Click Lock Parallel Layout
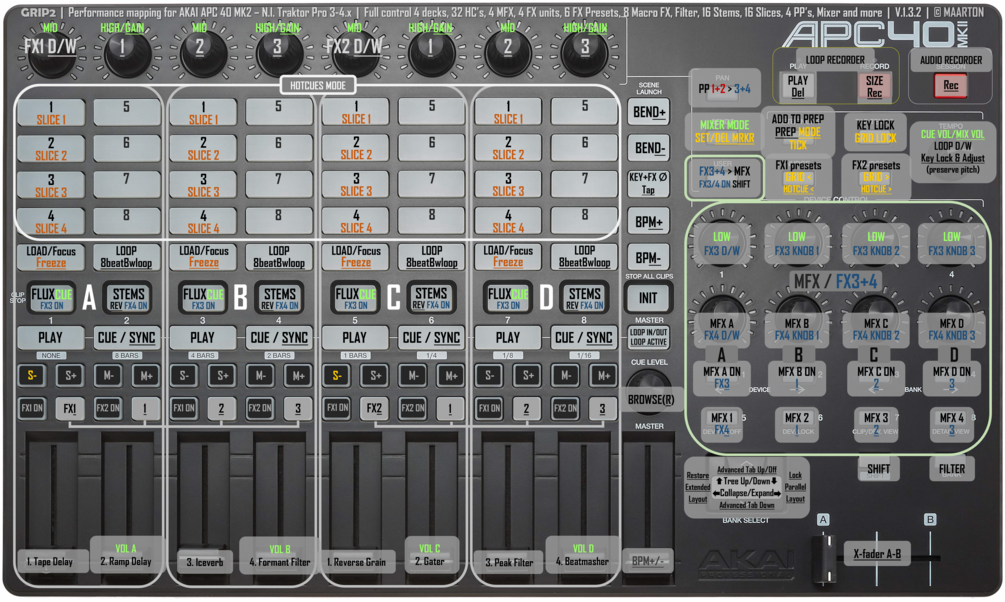Viewport: 1005px width, 602px height. point(795,487)
